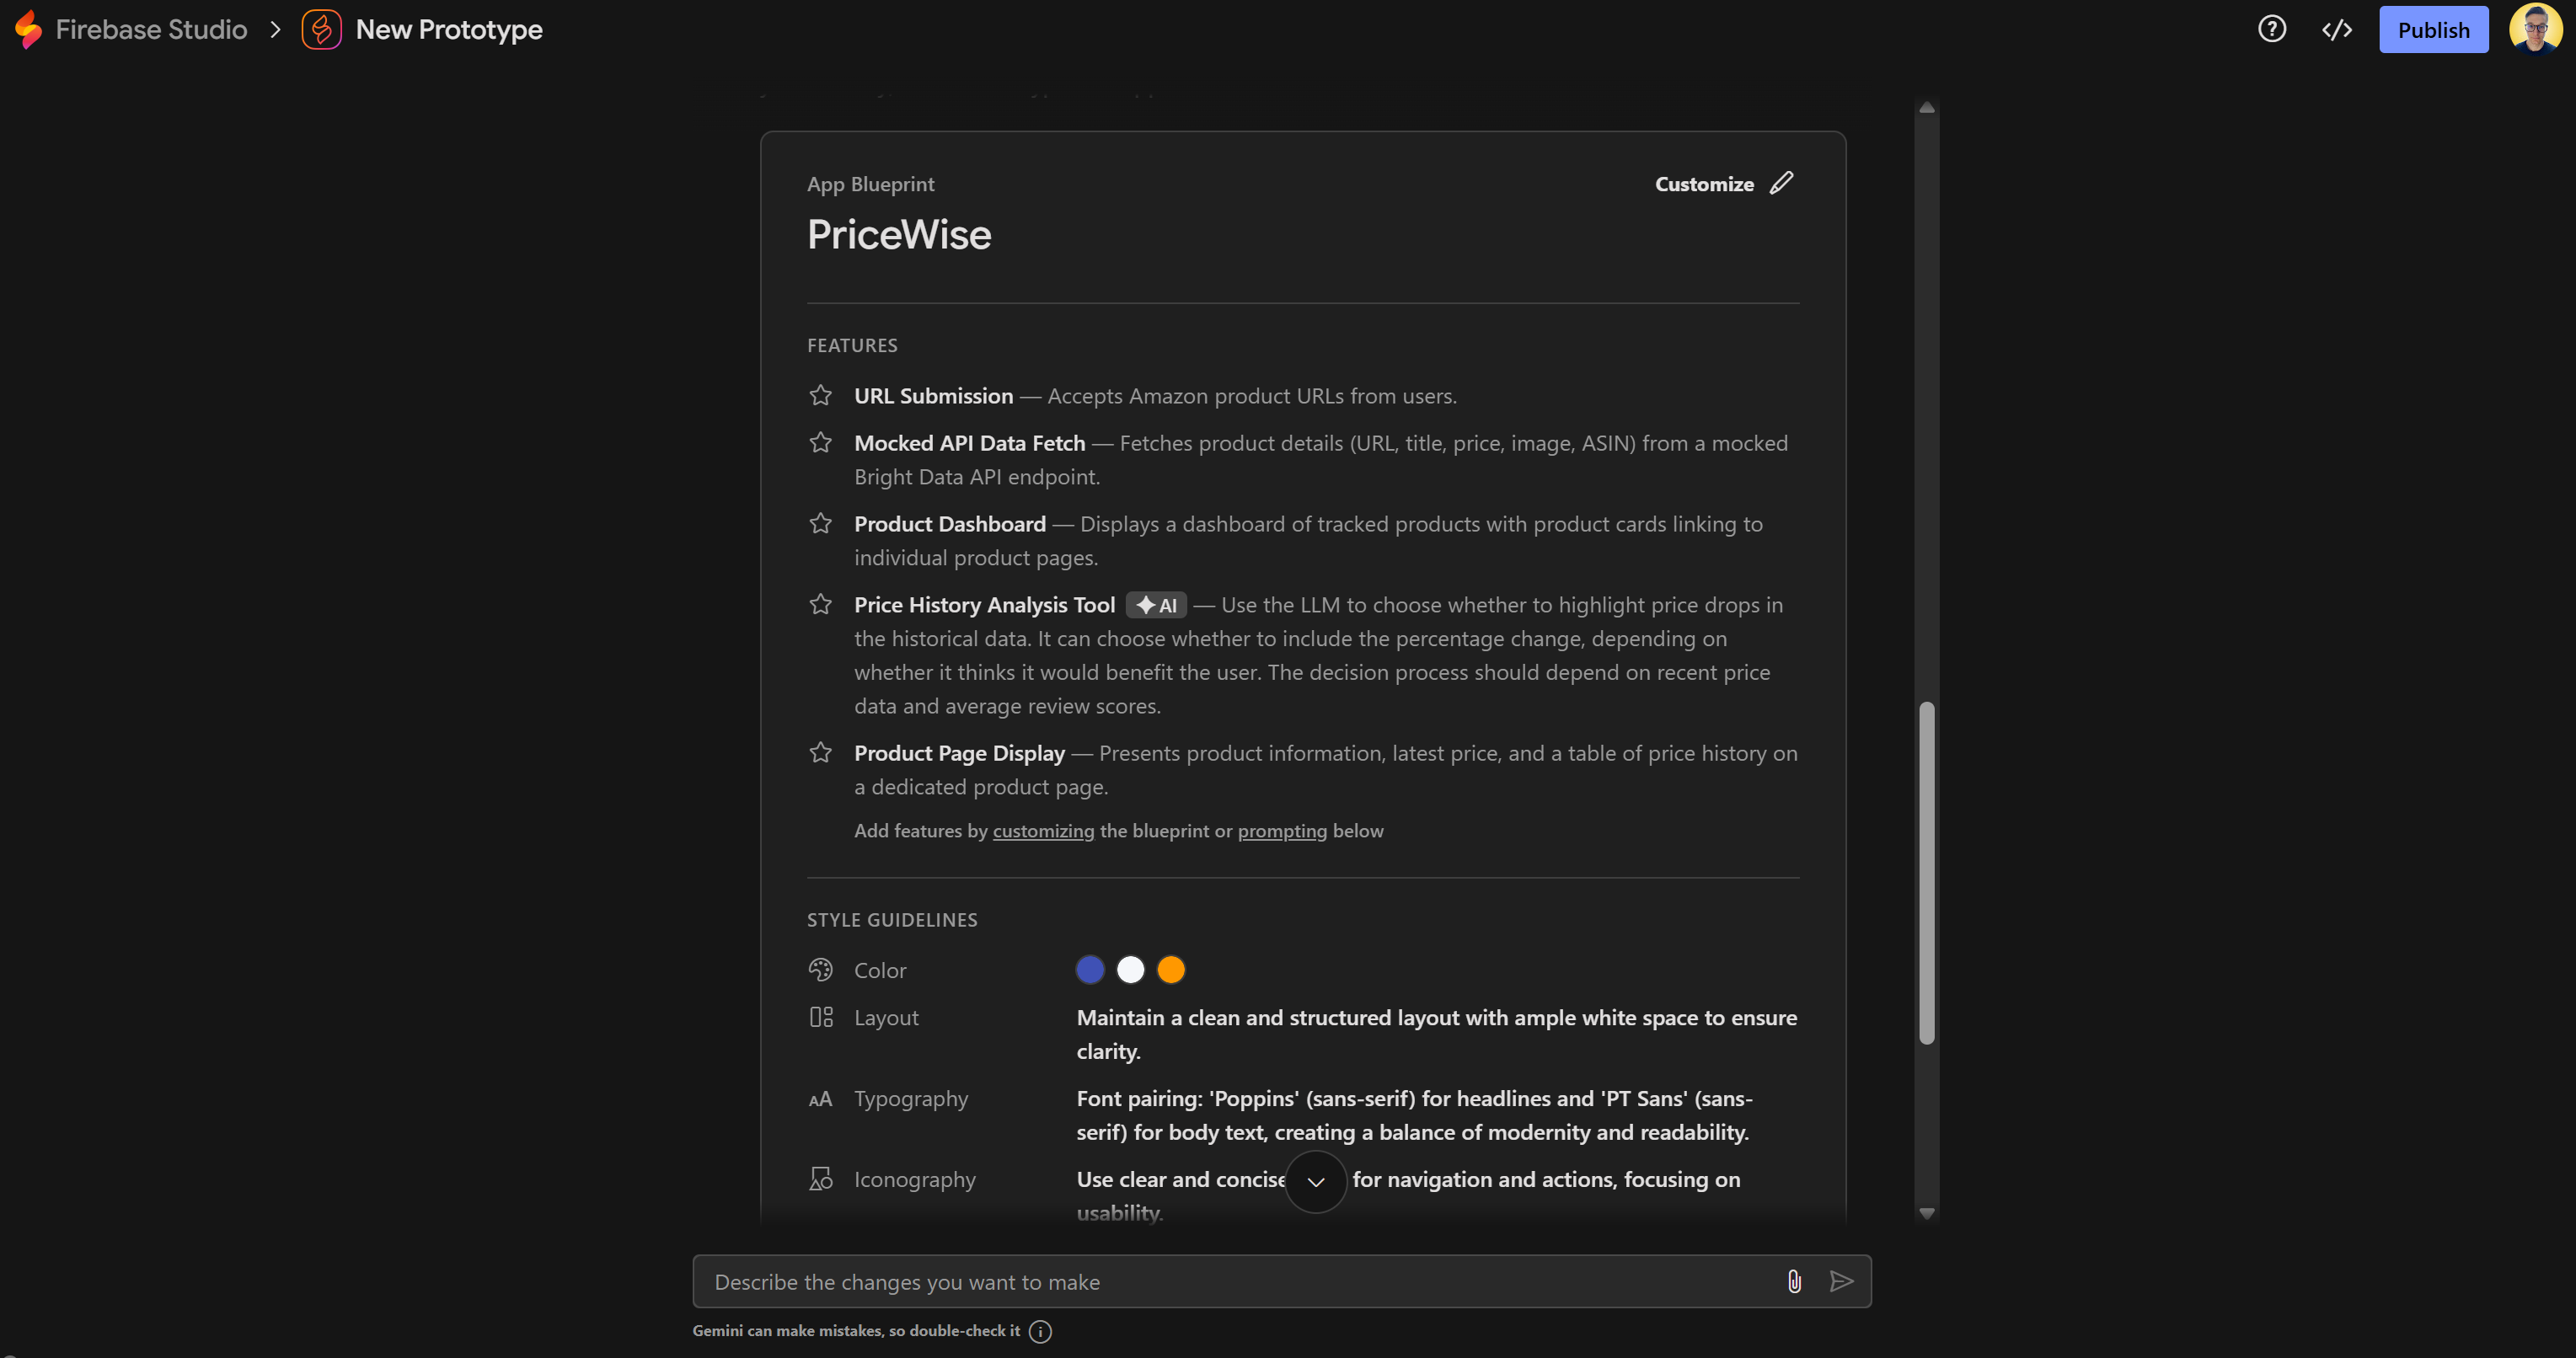Open the customizing link

point(1043,830)
